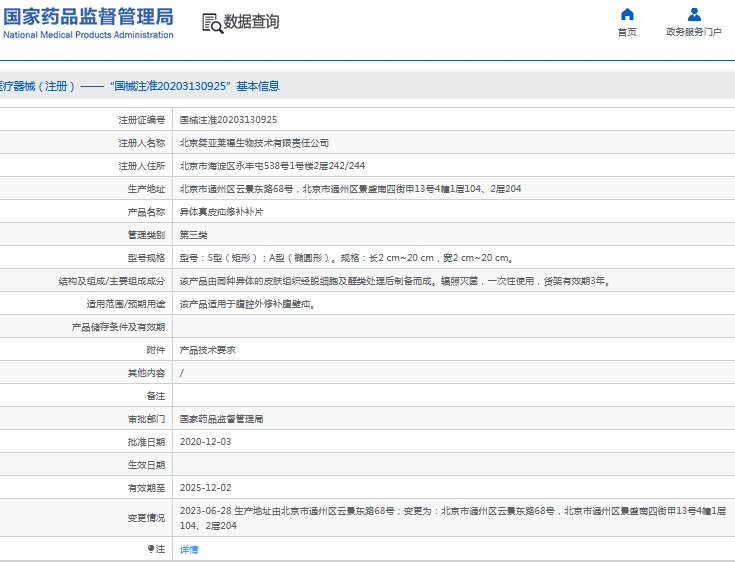Click the 适用范围/预期用途 label

click(x=126, y=304)
